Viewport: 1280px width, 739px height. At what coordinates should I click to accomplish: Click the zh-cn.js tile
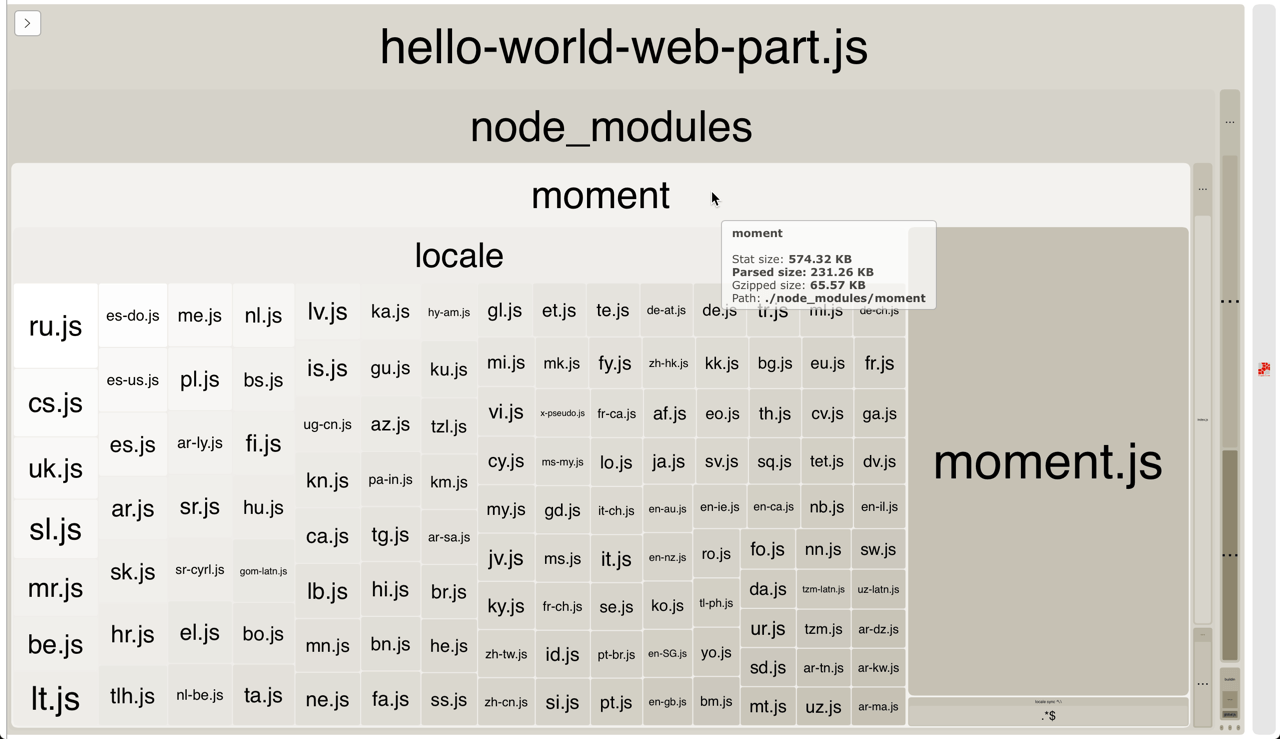click(x=506, y=702)
